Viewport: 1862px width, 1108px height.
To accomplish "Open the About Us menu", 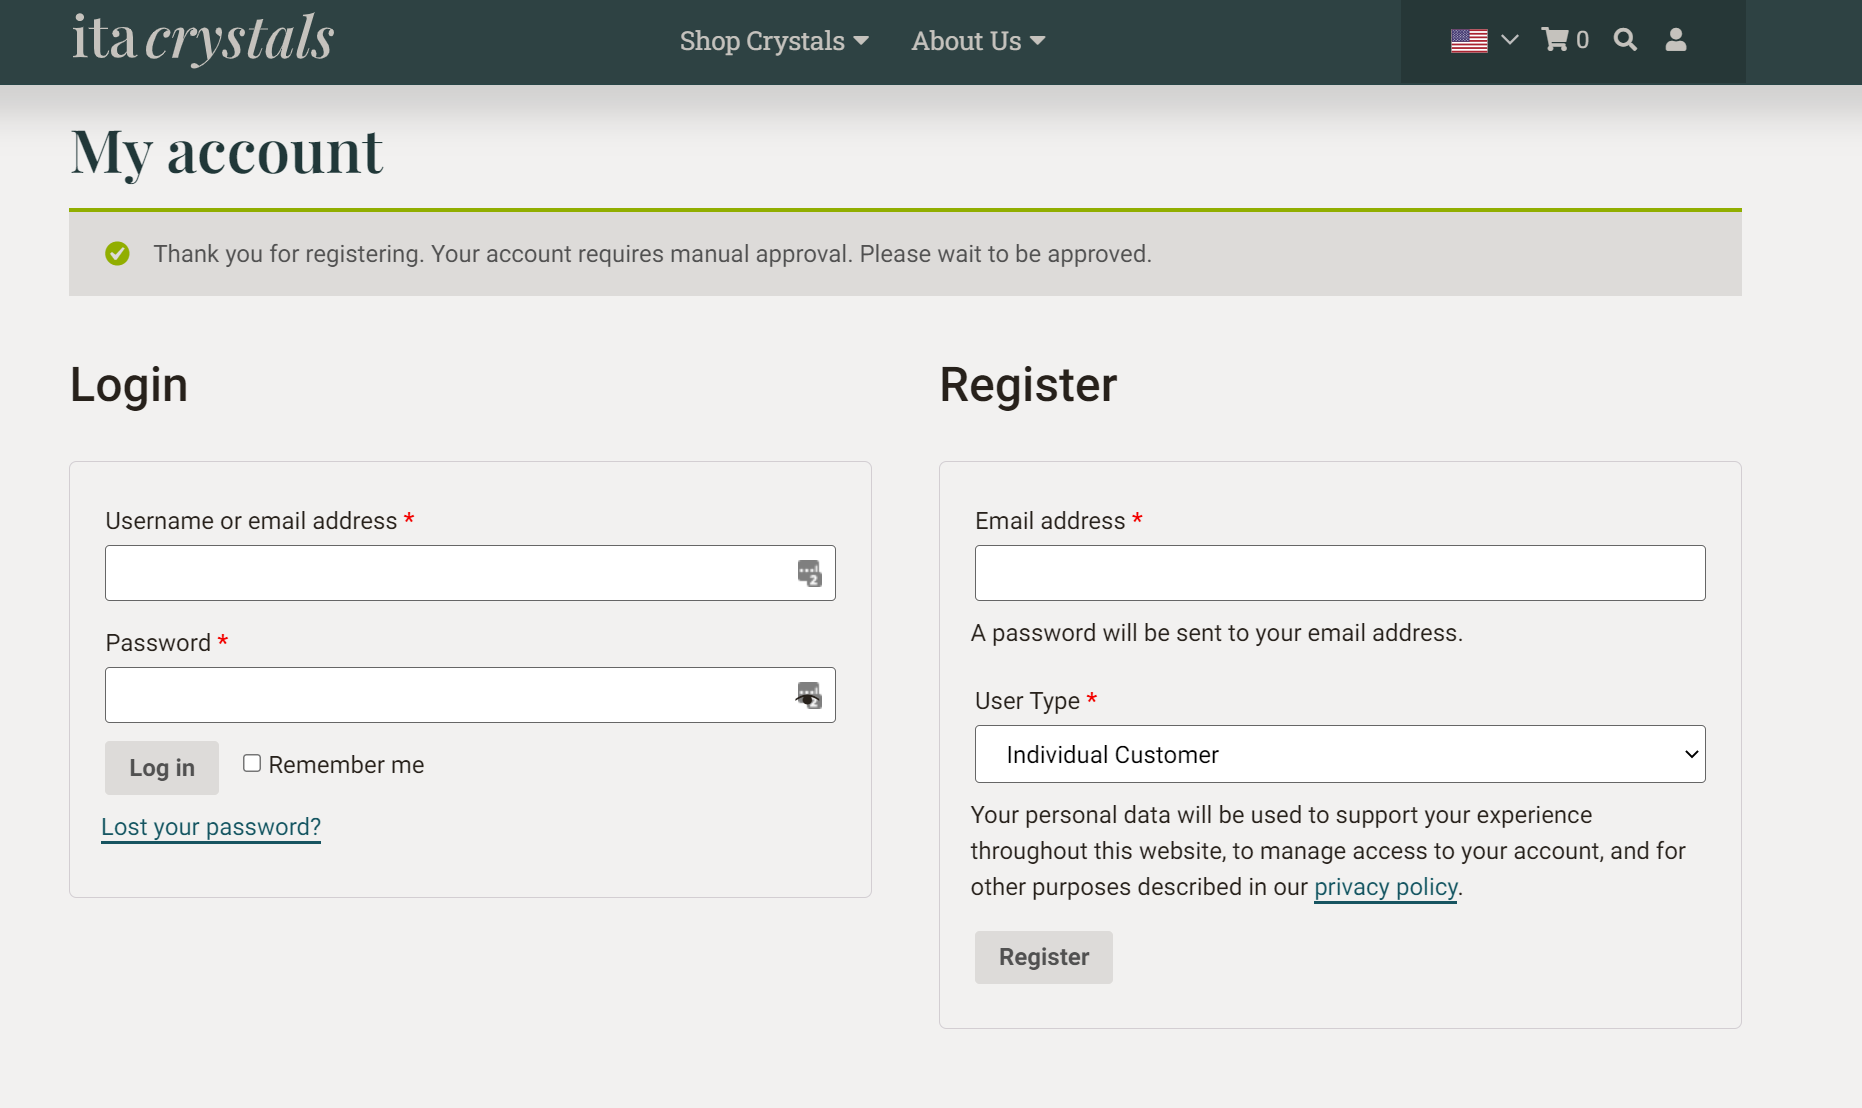I will [978, 41].
